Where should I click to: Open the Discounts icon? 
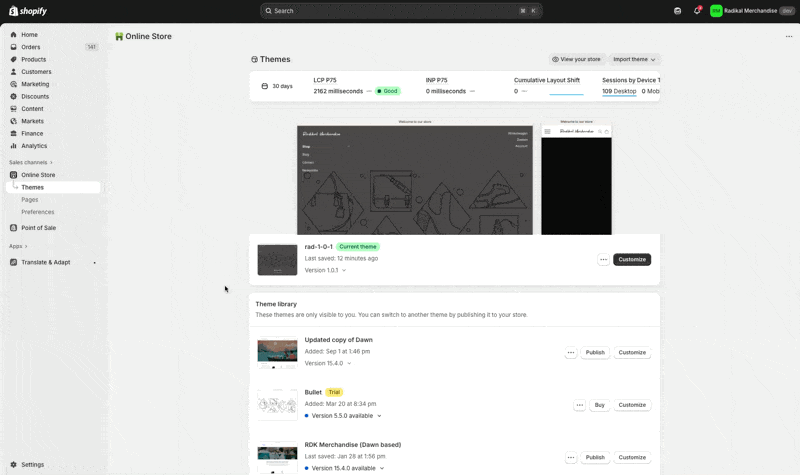[13, 96]
